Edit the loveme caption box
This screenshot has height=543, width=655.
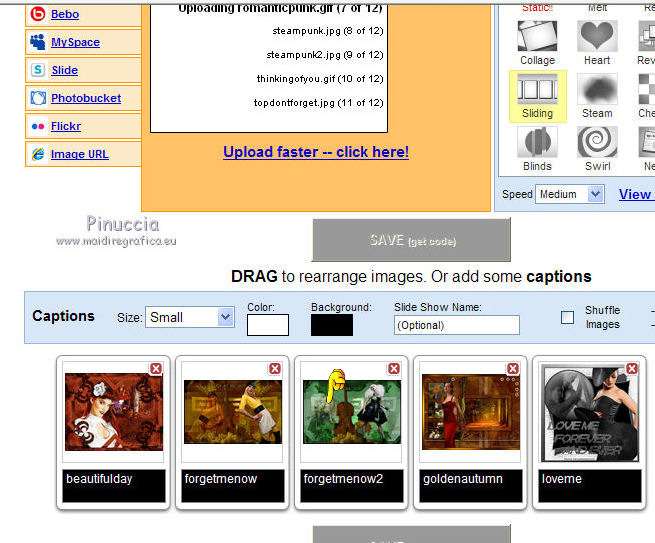coord(589,486)
